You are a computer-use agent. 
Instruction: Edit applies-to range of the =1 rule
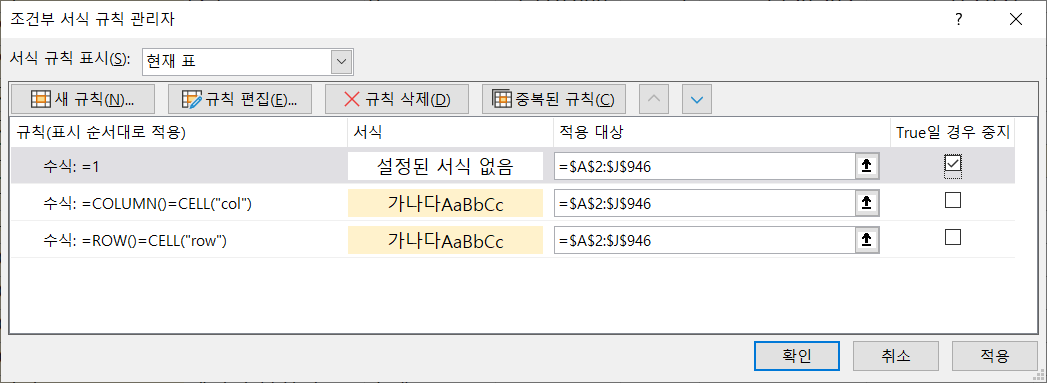point(704,166)
